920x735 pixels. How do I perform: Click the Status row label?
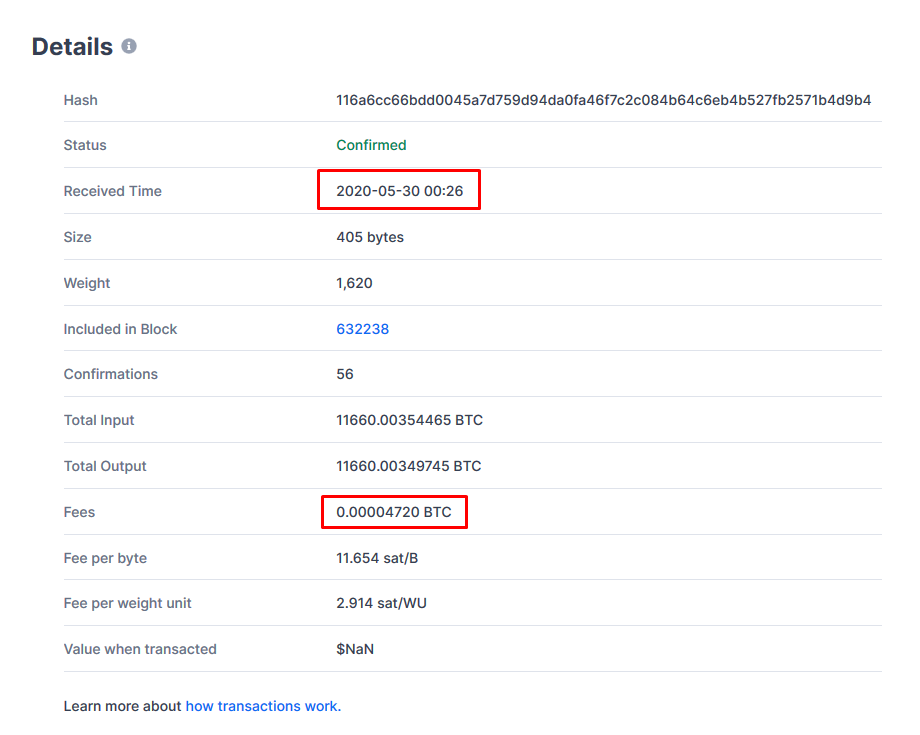(85, 144)
